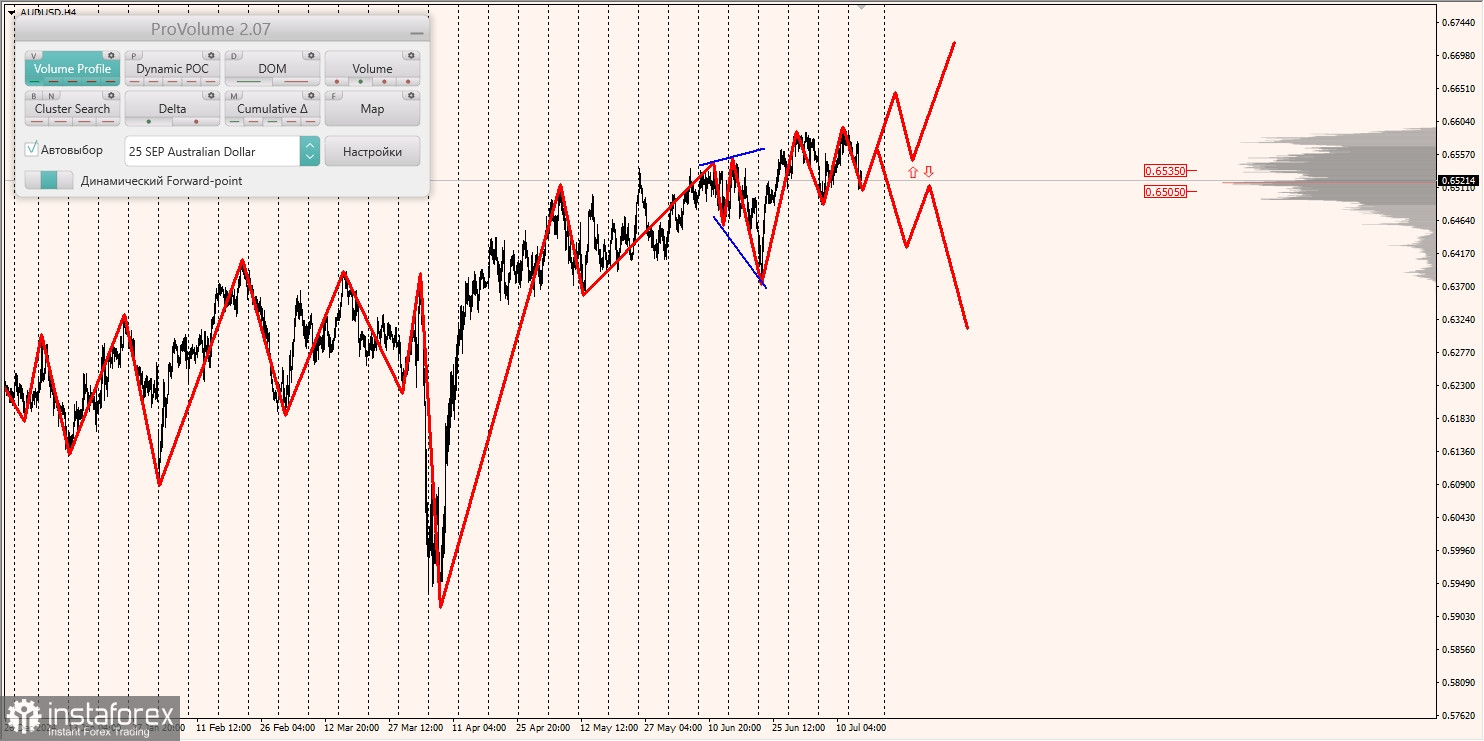The height and width of the screenshot is (741, 1484).
Task: Activate the Cluster Search module
Action: coord(72,109)
